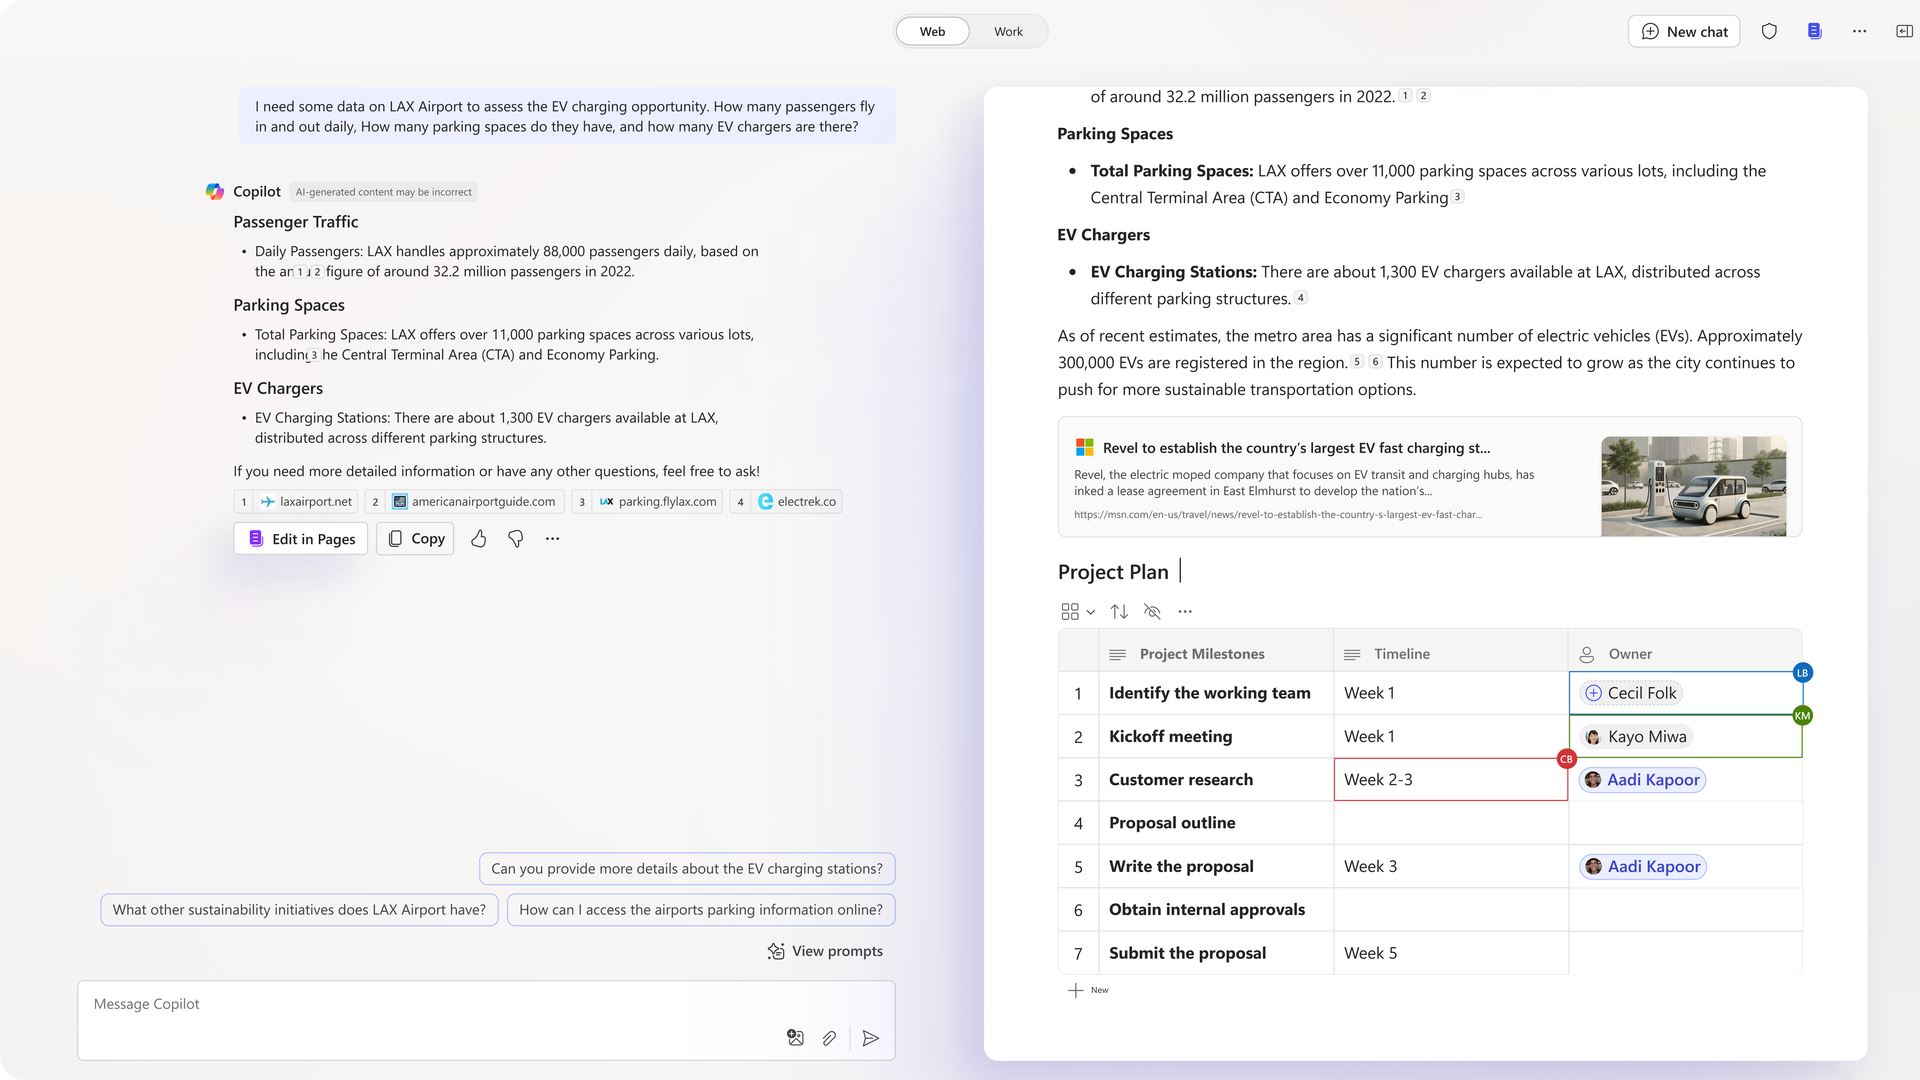Toggle the hide visibility icon in Project Plan toolbar

click(1152, 611)
